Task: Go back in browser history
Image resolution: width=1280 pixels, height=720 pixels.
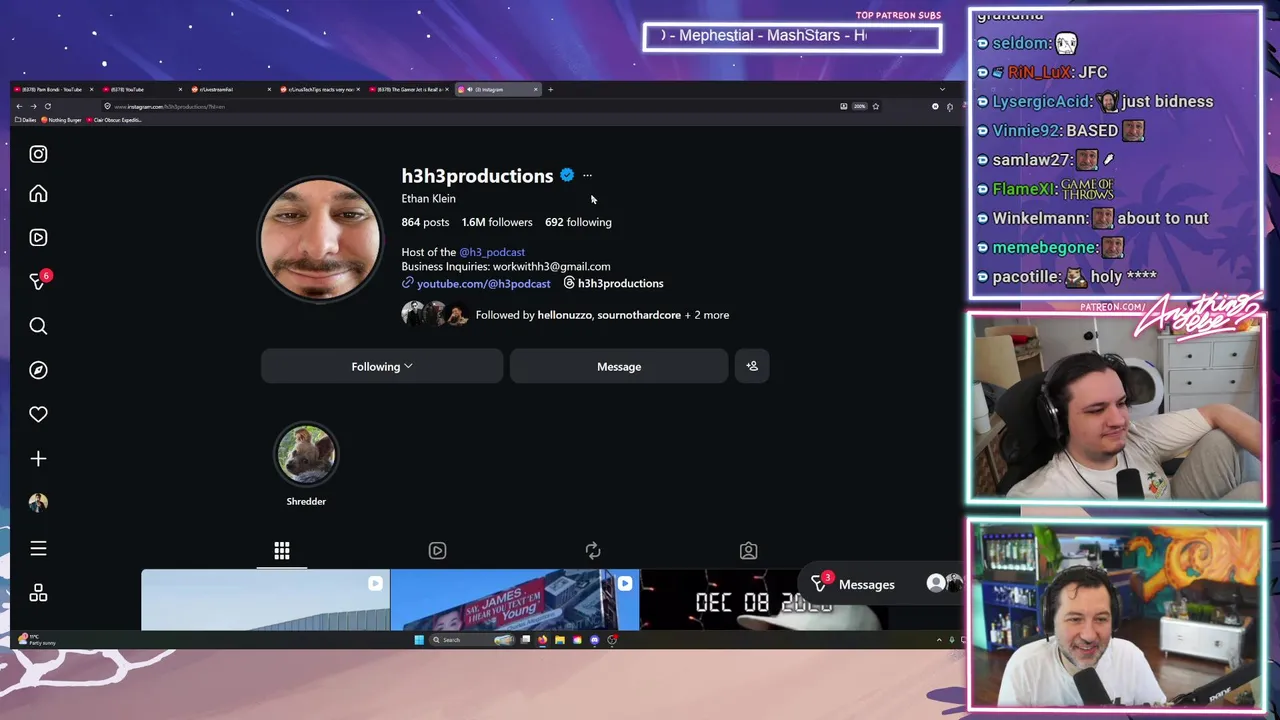Action: tap(19, 106)
